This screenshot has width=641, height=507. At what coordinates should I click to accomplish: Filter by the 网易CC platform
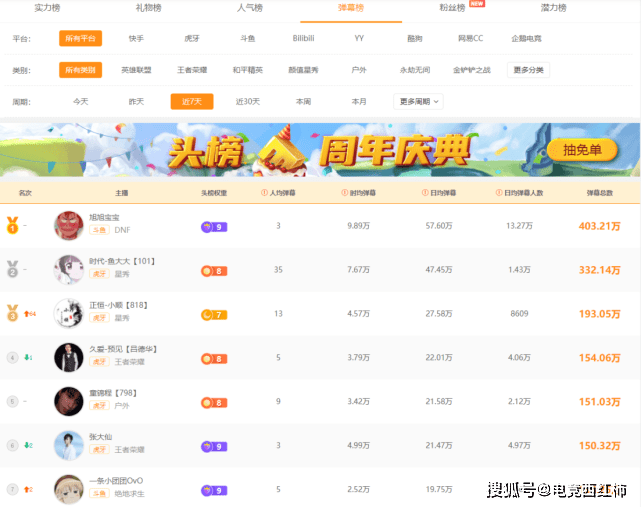pyautogui.click(x=471, y=38)
